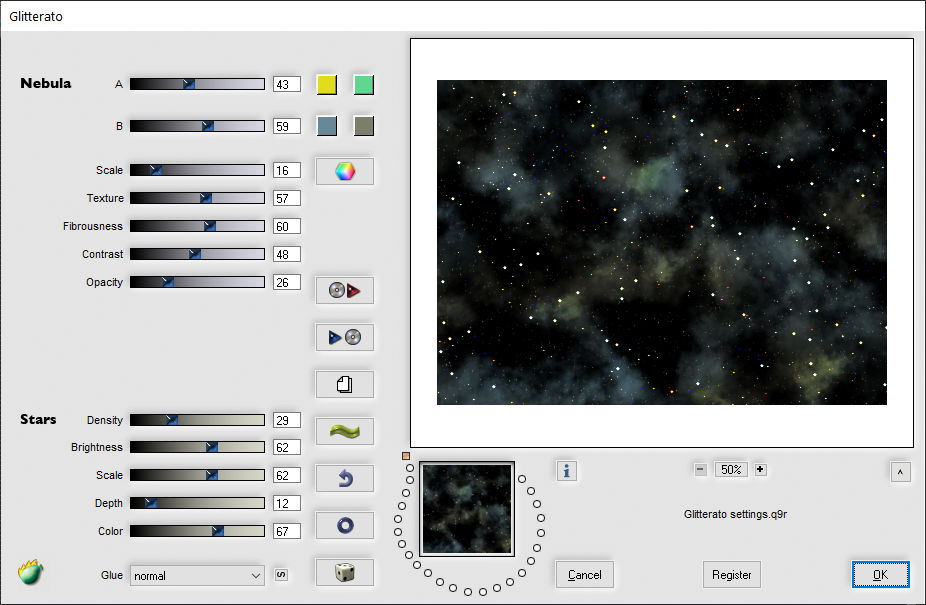Click the caret button below the preview
The image size is (926, 605).
[900, 472]
